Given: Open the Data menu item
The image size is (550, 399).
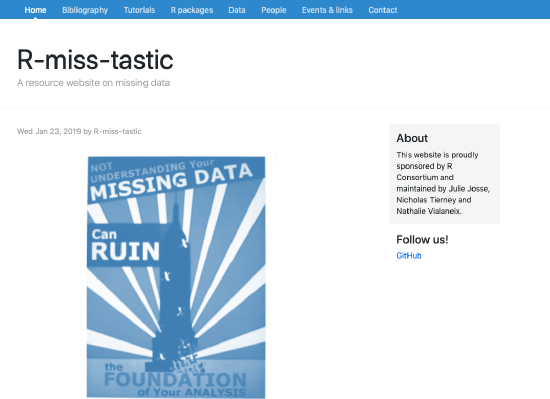Looking at the screenshot, I should tap(237, 10).
